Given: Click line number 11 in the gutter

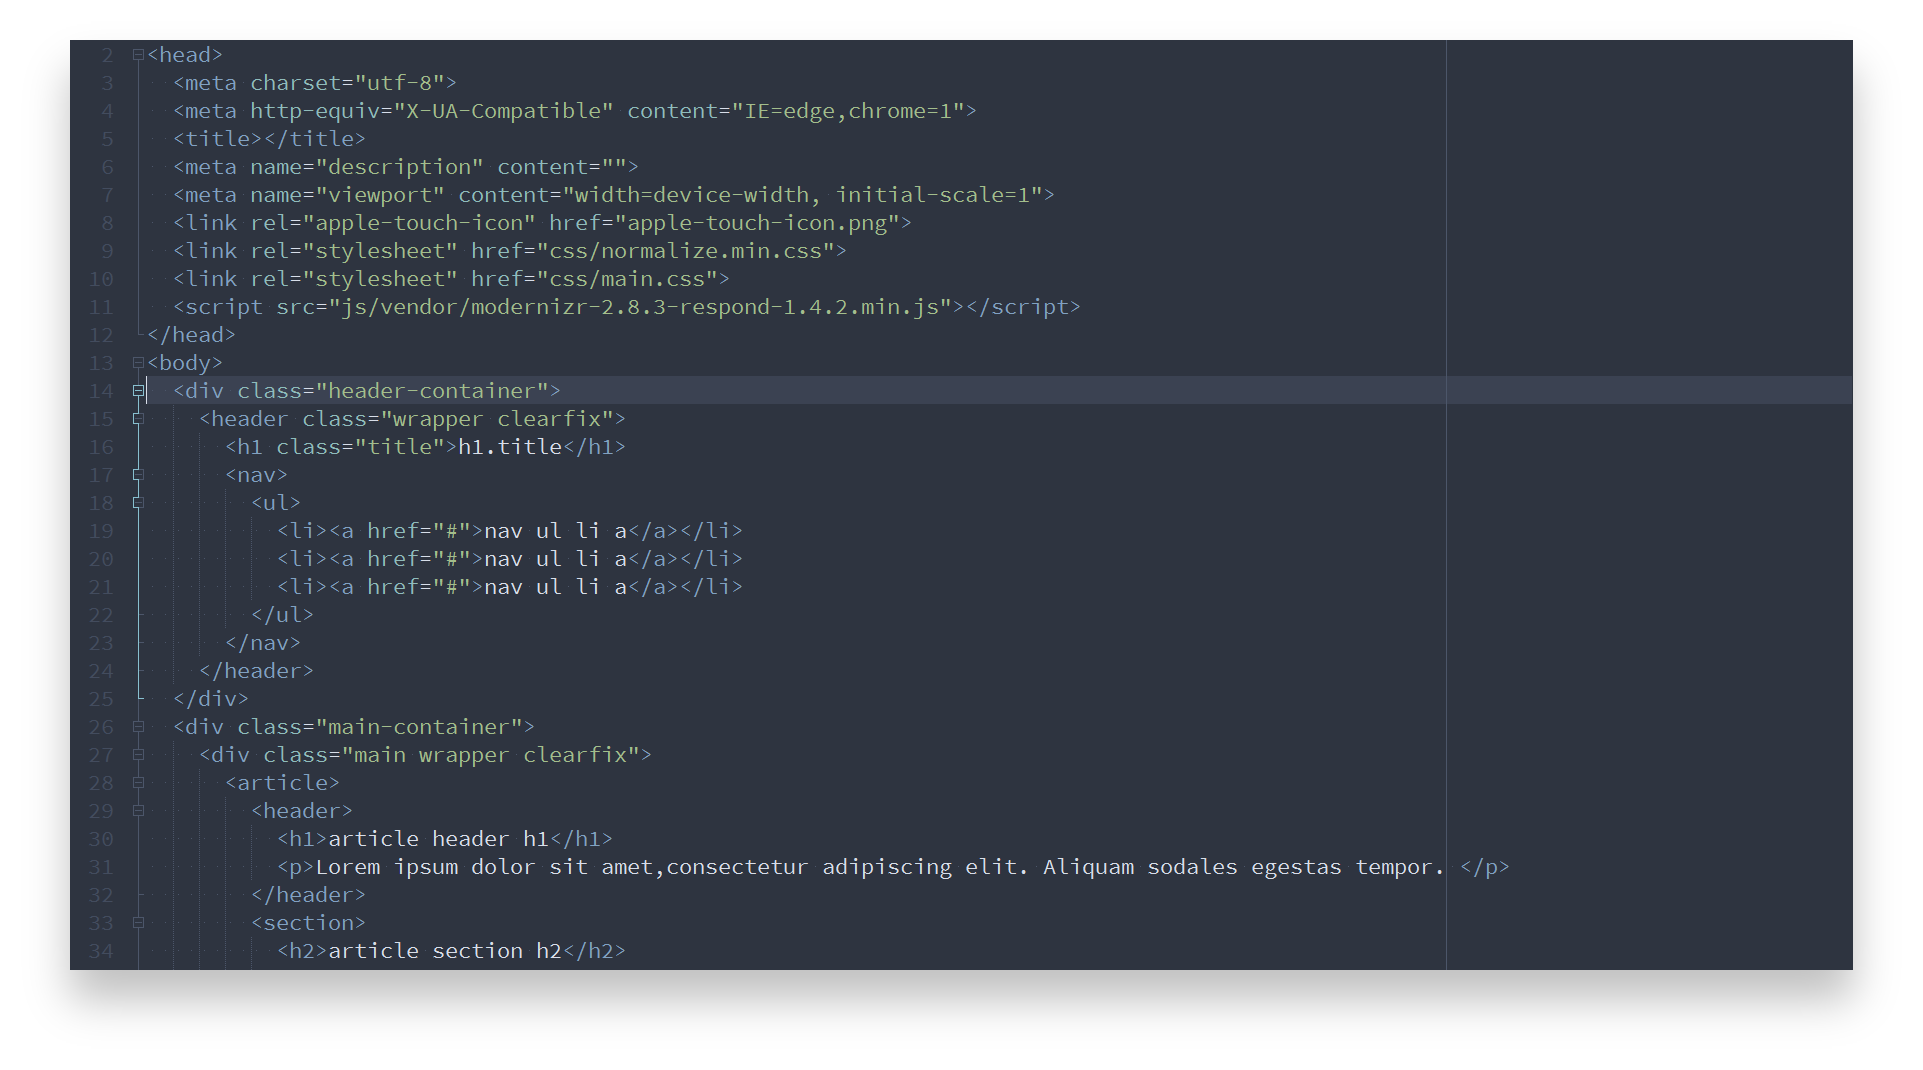Looking at the screenshot, I should coord(101,307).
